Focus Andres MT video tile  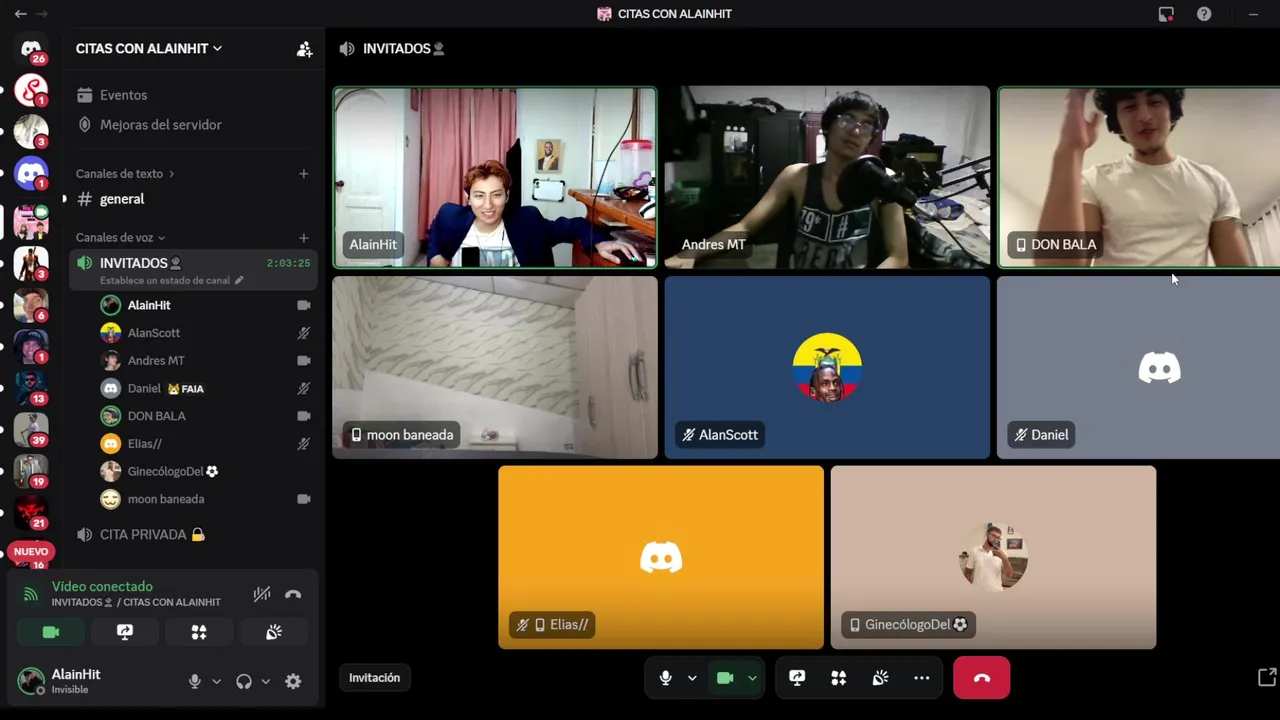pos(827,178)
